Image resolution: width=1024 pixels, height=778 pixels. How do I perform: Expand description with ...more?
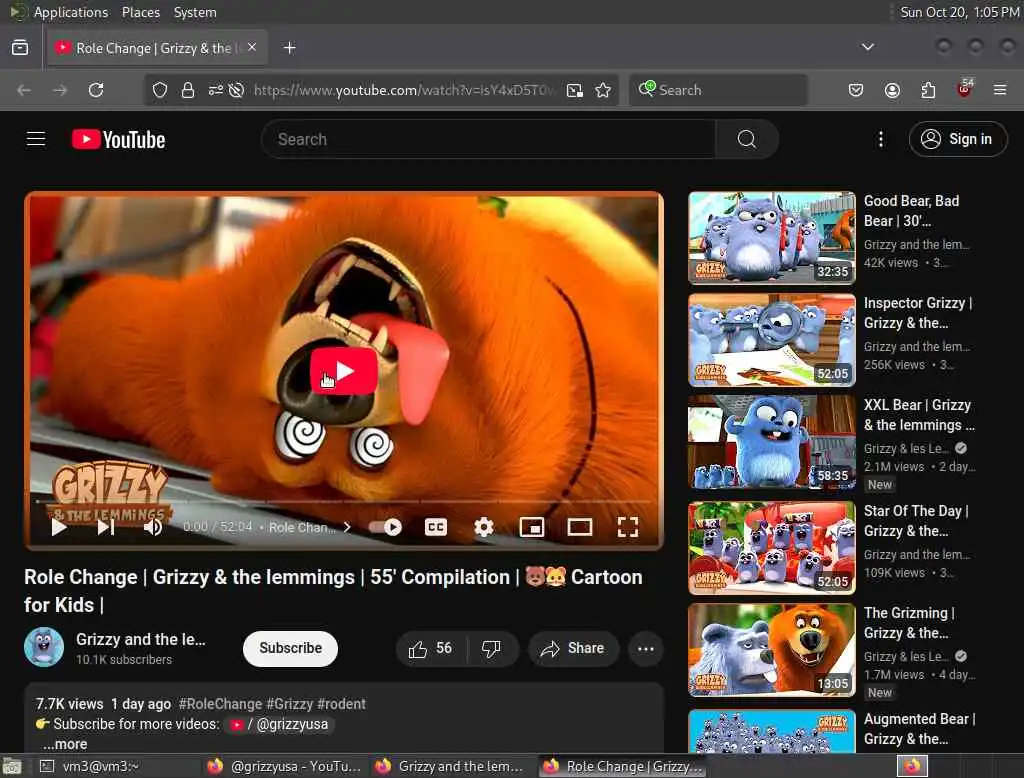pyautogui.click(x=65, y=744)
